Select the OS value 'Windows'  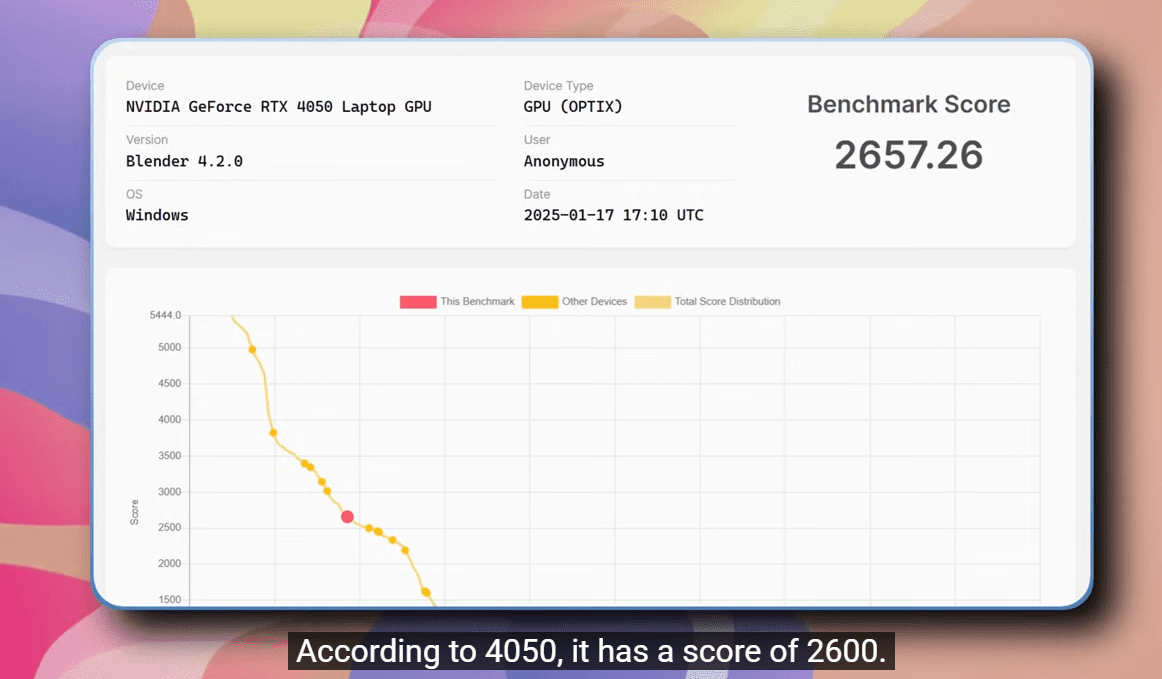157,215
